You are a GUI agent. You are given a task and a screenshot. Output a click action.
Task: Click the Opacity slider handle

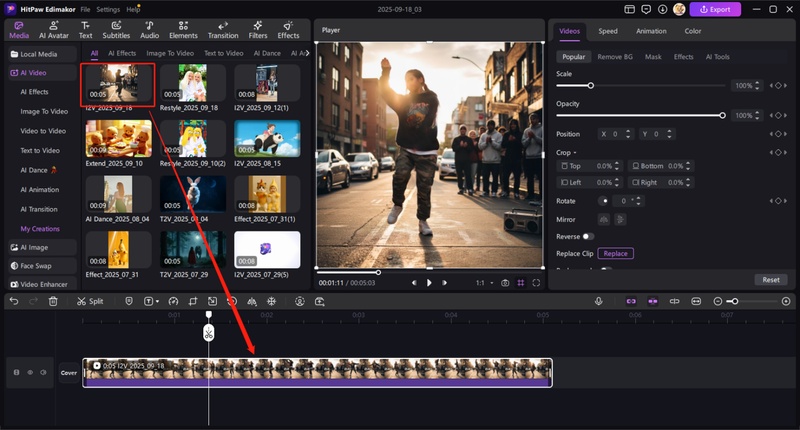722,116
